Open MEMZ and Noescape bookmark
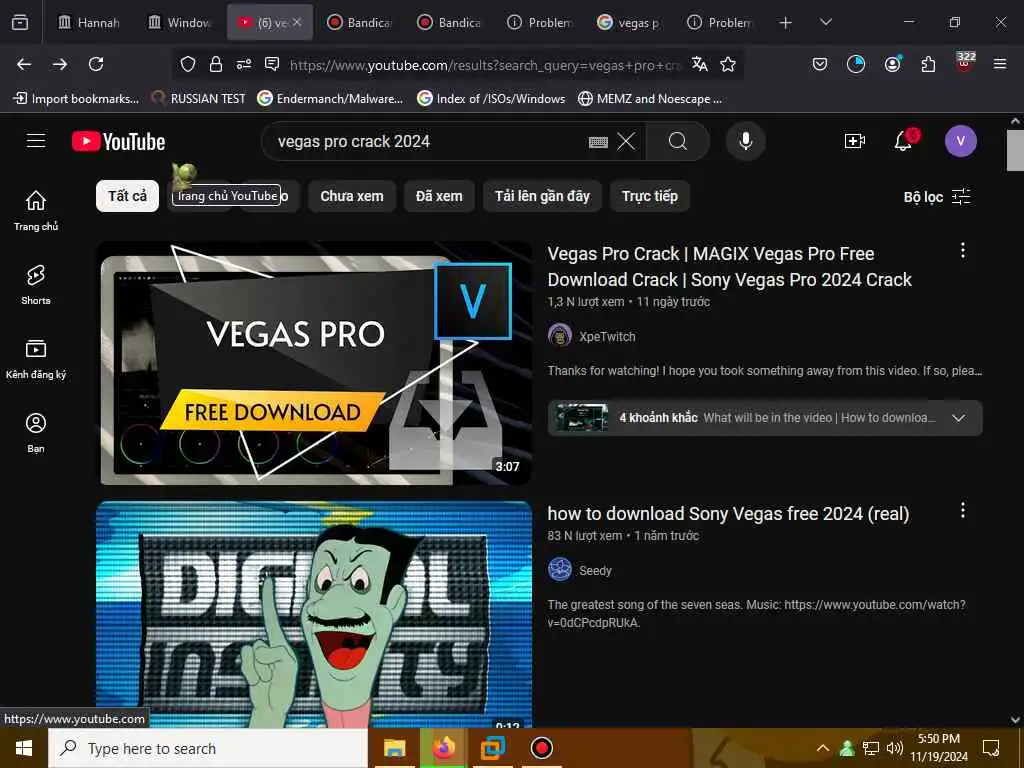1024x768 pixels. tap(650, 99)
